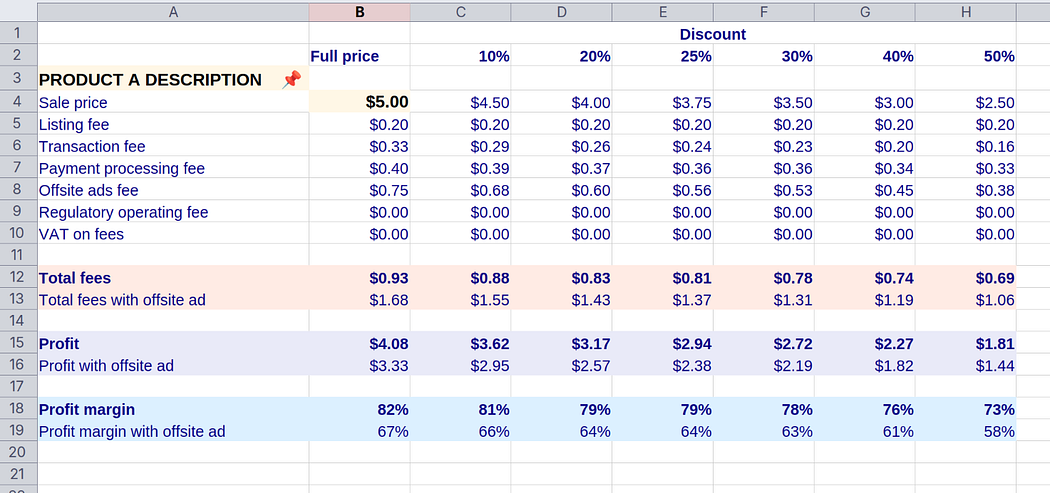Select the $2.50 sale price cell
Screen dimensions: 1050x493
pos(966,102)
